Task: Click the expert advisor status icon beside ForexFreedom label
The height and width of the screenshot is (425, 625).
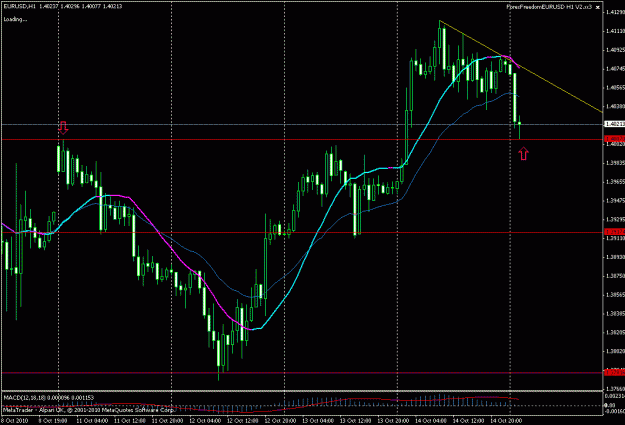Action: pyautogui.click(x=597, y=7)
